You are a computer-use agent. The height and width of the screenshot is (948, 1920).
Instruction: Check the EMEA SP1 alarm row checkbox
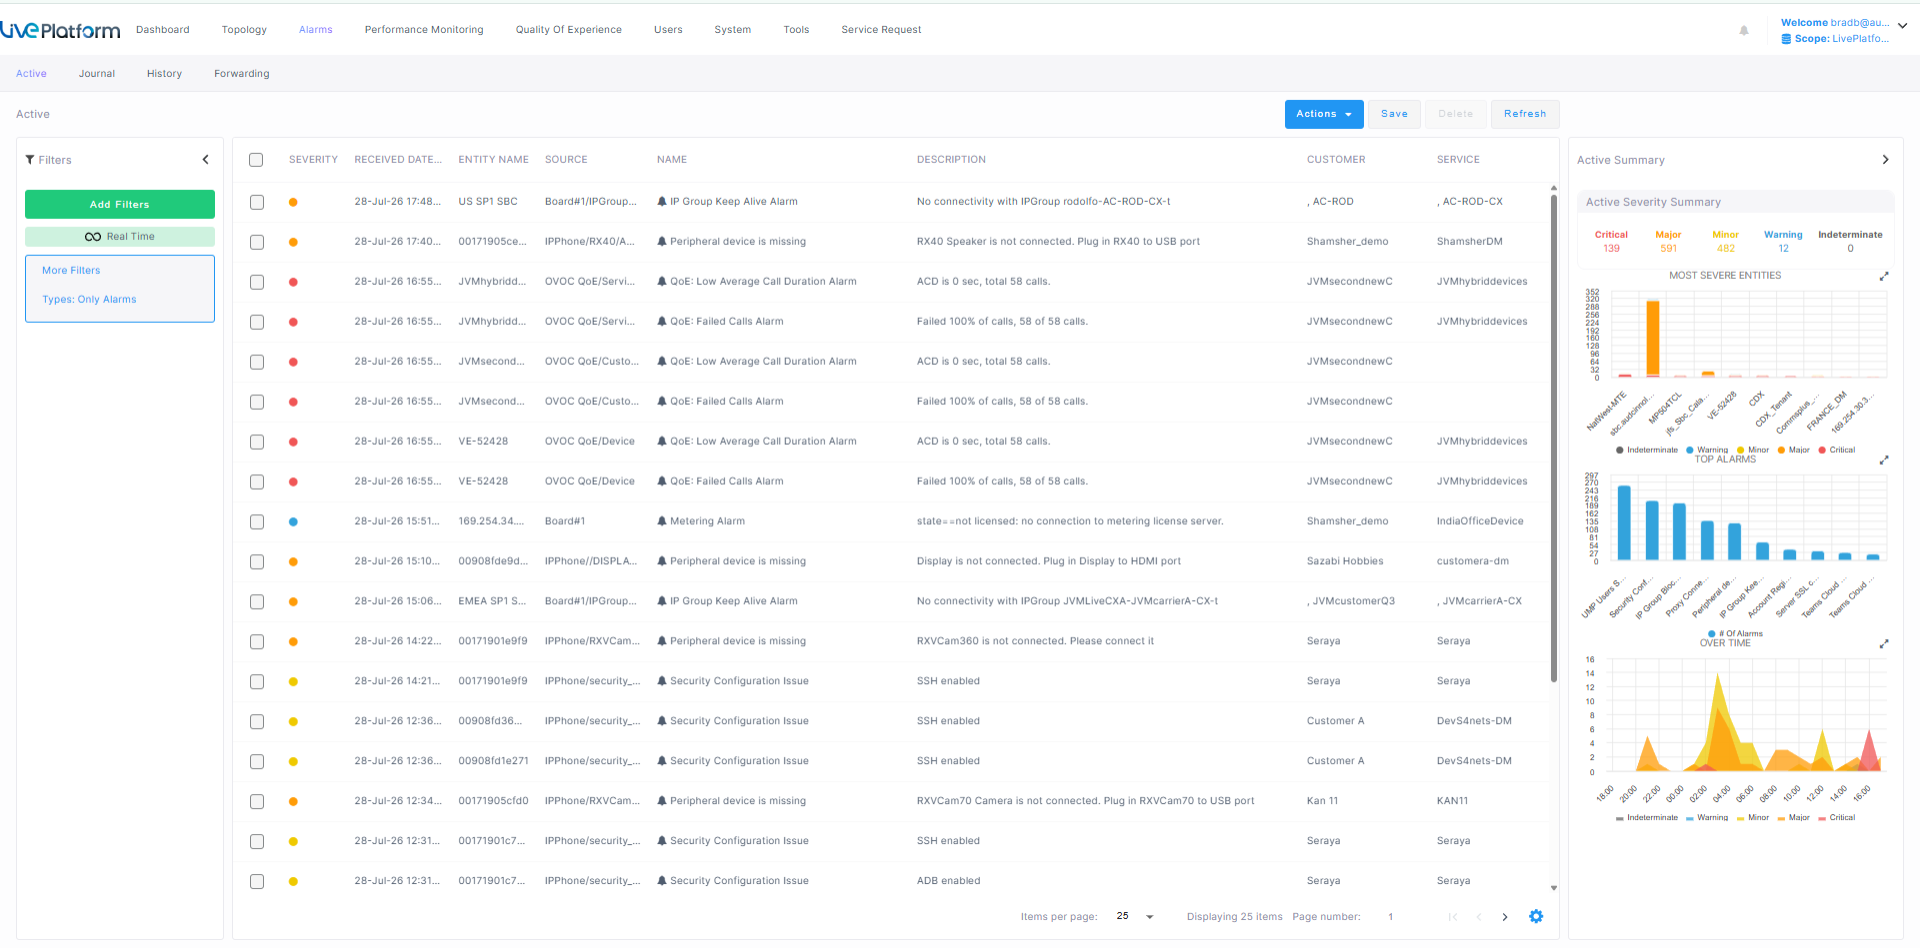pos(257,602)
